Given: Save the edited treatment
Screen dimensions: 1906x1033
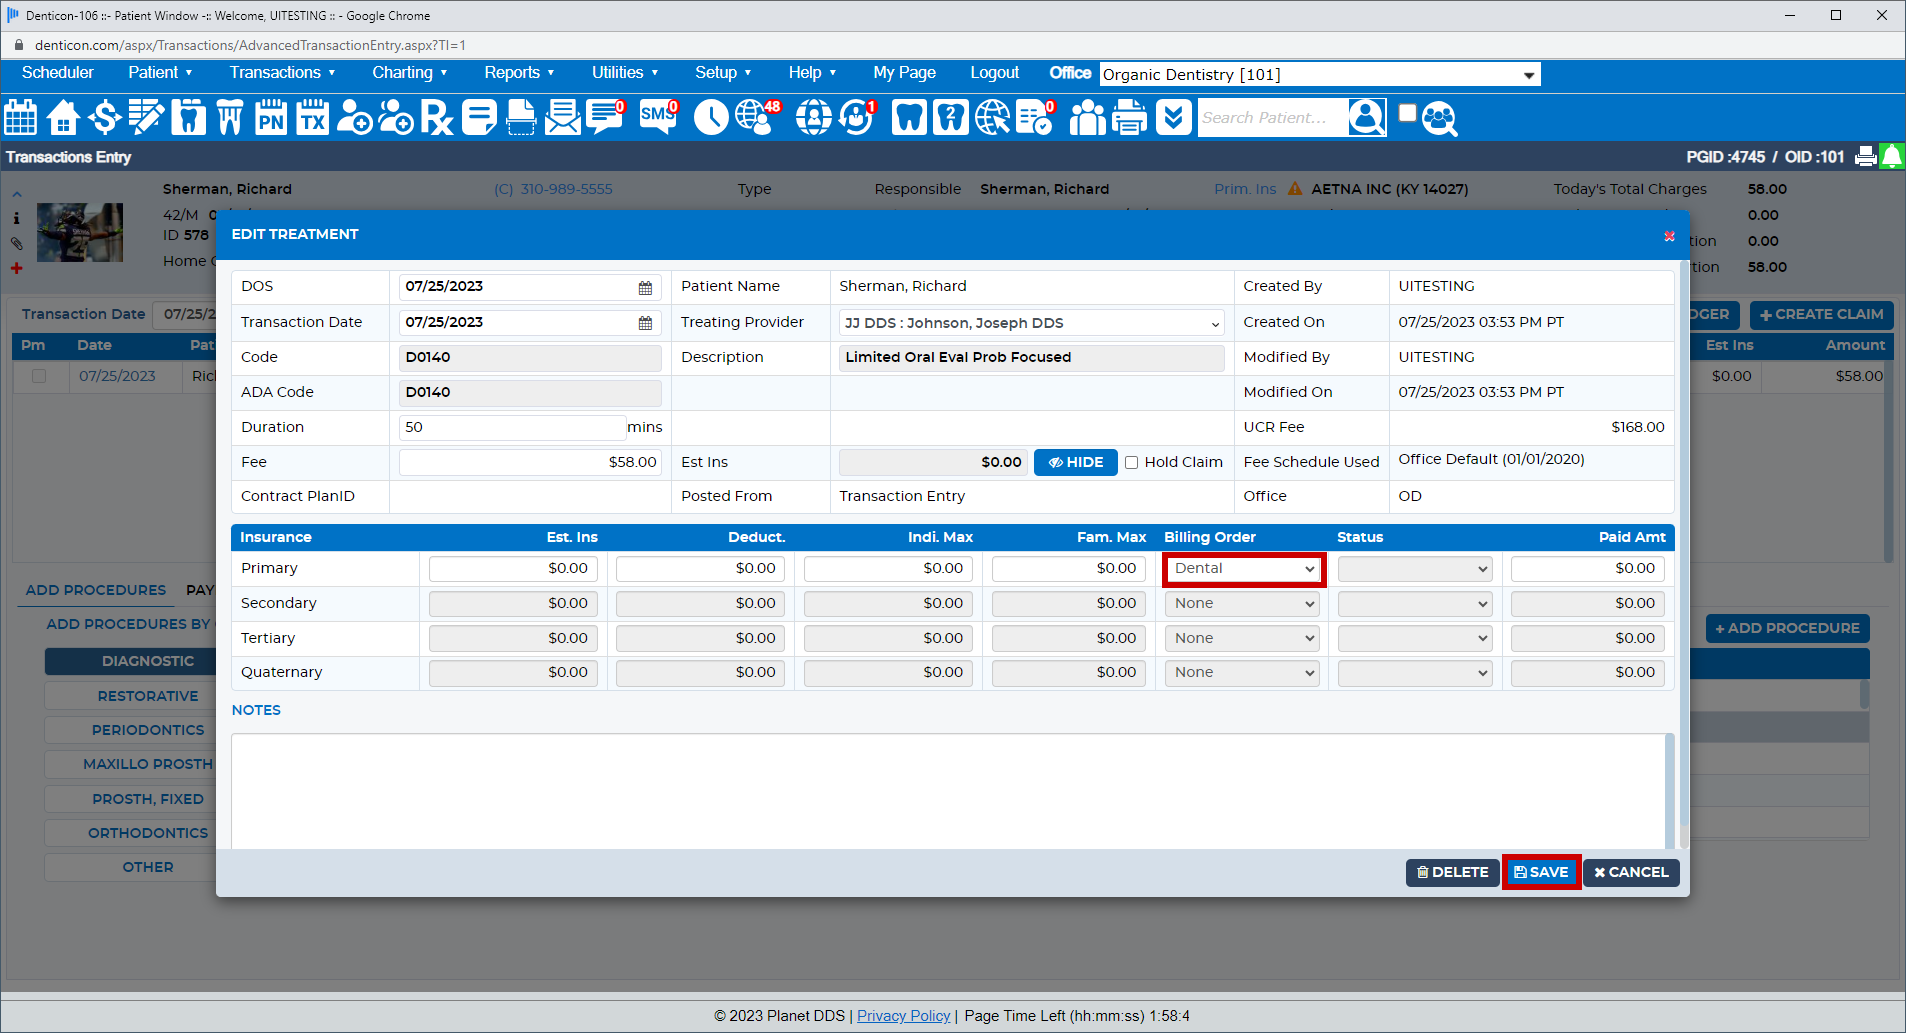Looking at the screenshot, I should click(1540, 872).
